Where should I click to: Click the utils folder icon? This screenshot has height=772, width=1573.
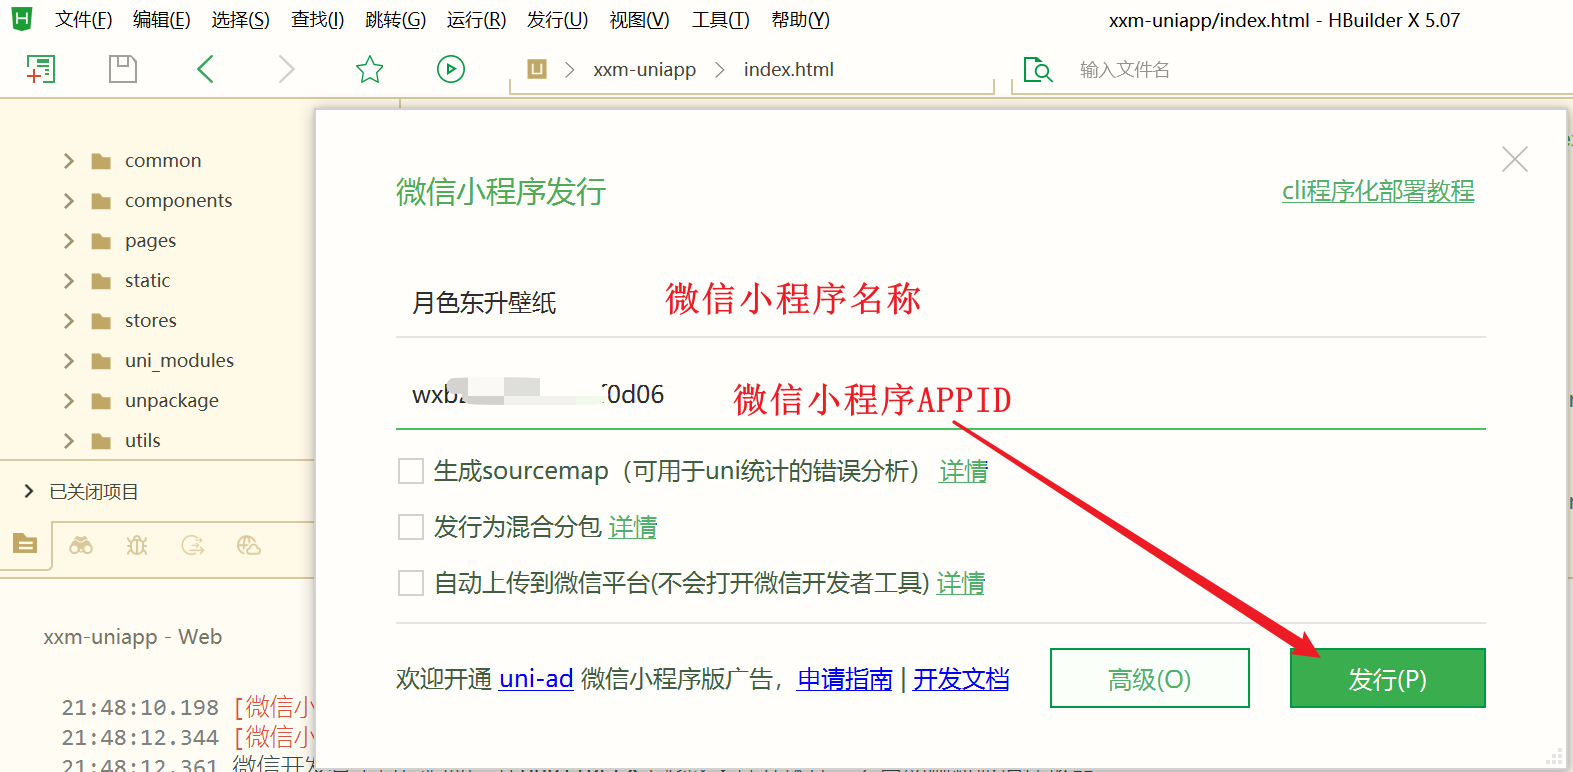[101, 441]
